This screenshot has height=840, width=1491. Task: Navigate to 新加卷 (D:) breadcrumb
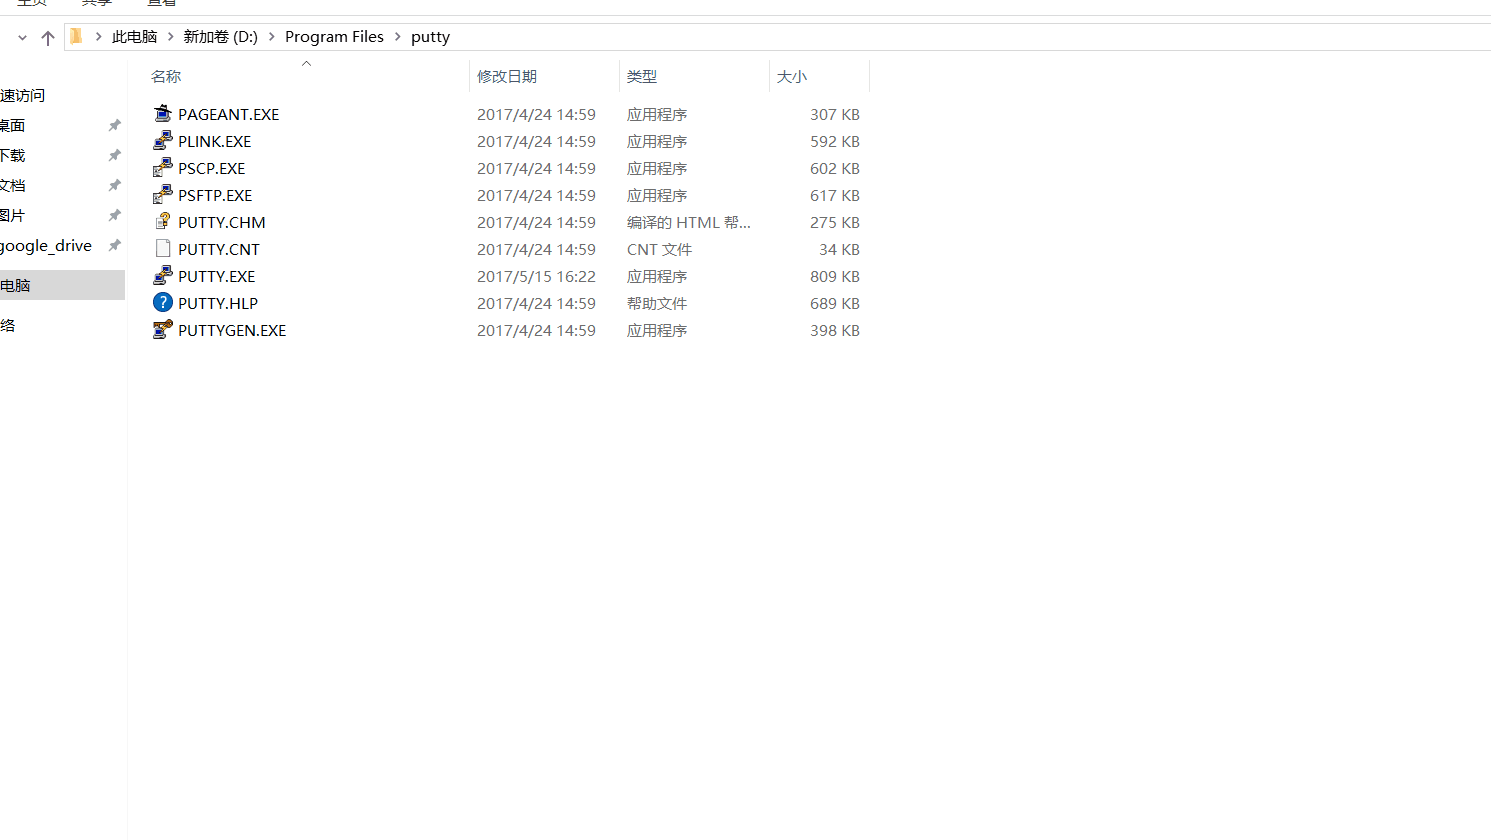[221, 37]
